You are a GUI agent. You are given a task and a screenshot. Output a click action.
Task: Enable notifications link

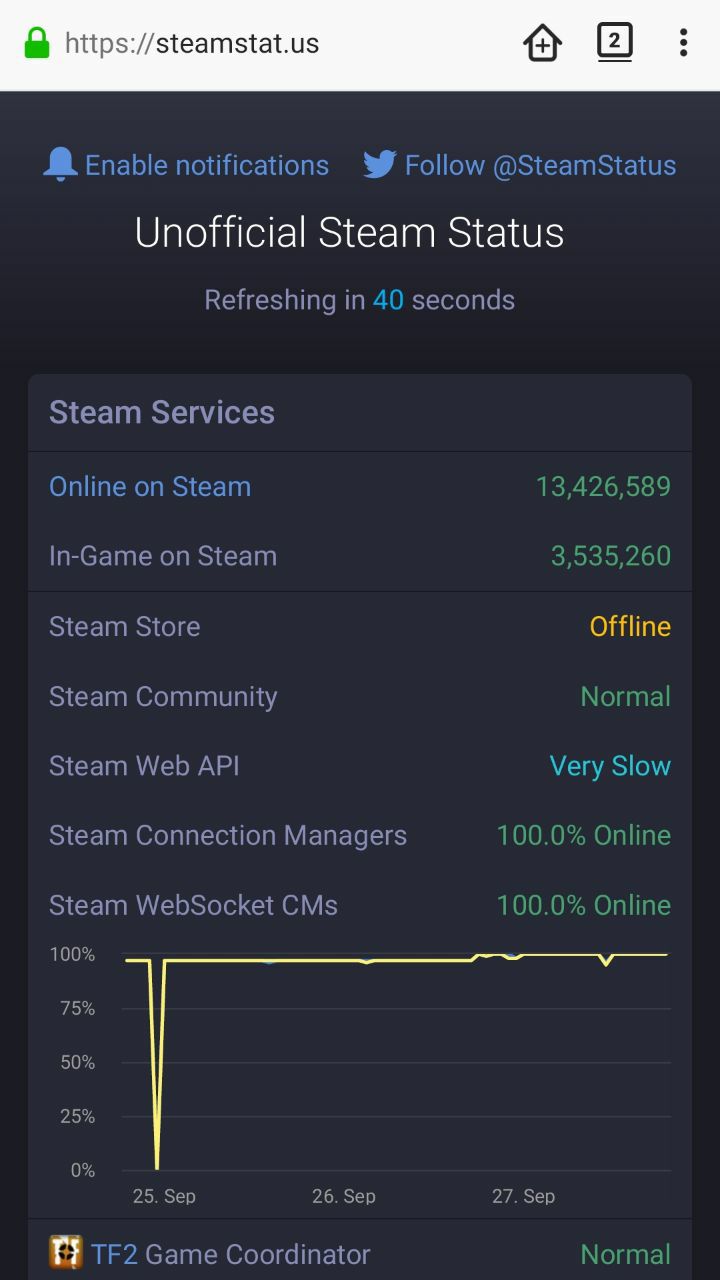tap(207, 165)
